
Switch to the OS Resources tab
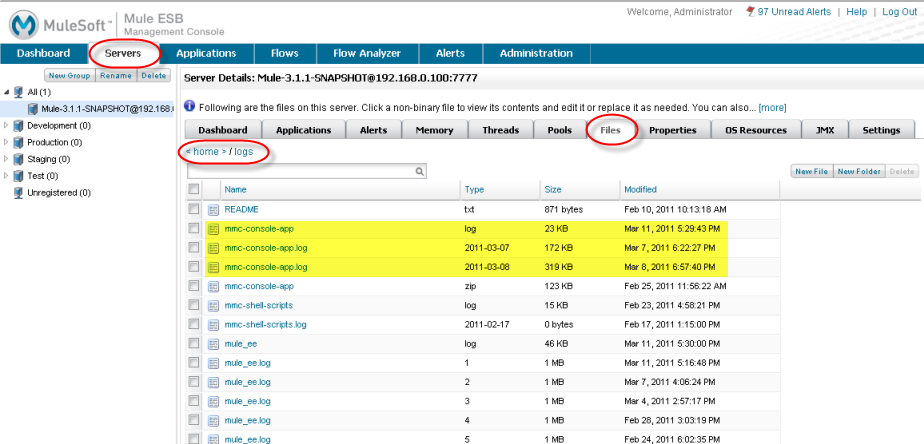coord(757,130)
